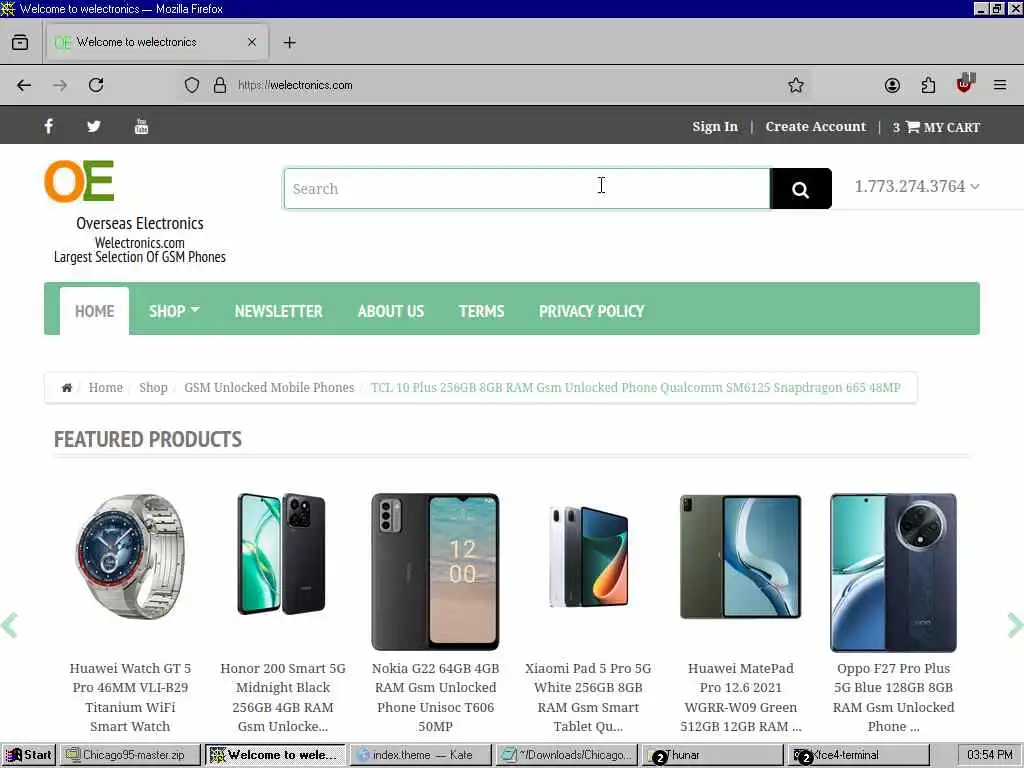Screen dimensions: 1024x768
Task: Open Firefox account icon
Action: (x=892, y=85)
